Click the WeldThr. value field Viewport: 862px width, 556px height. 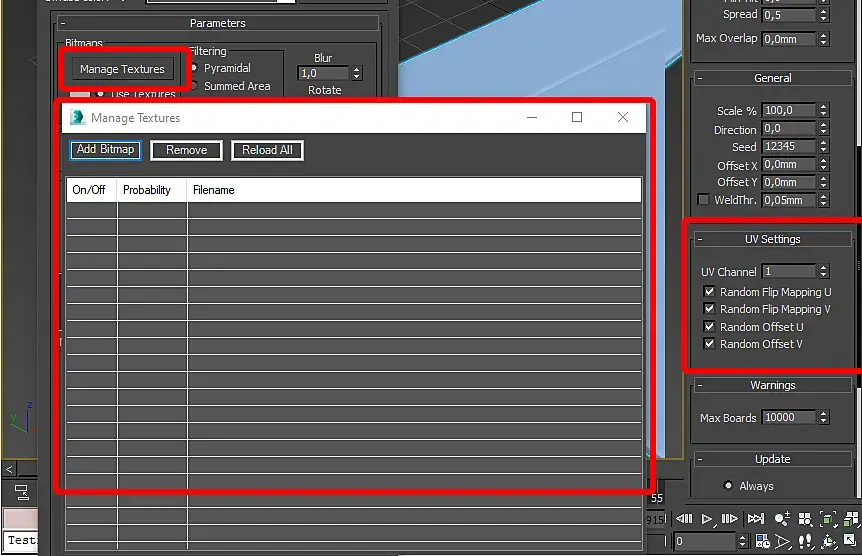coord(789,200)
